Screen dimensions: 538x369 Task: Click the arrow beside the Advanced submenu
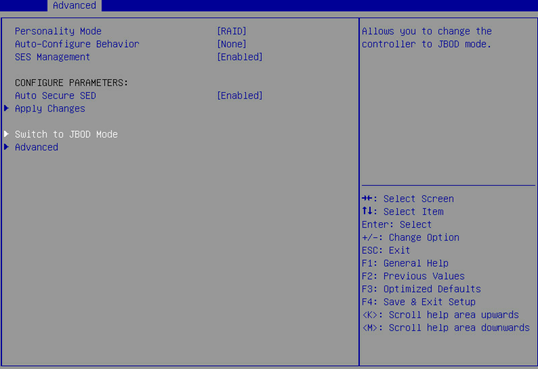6,147
